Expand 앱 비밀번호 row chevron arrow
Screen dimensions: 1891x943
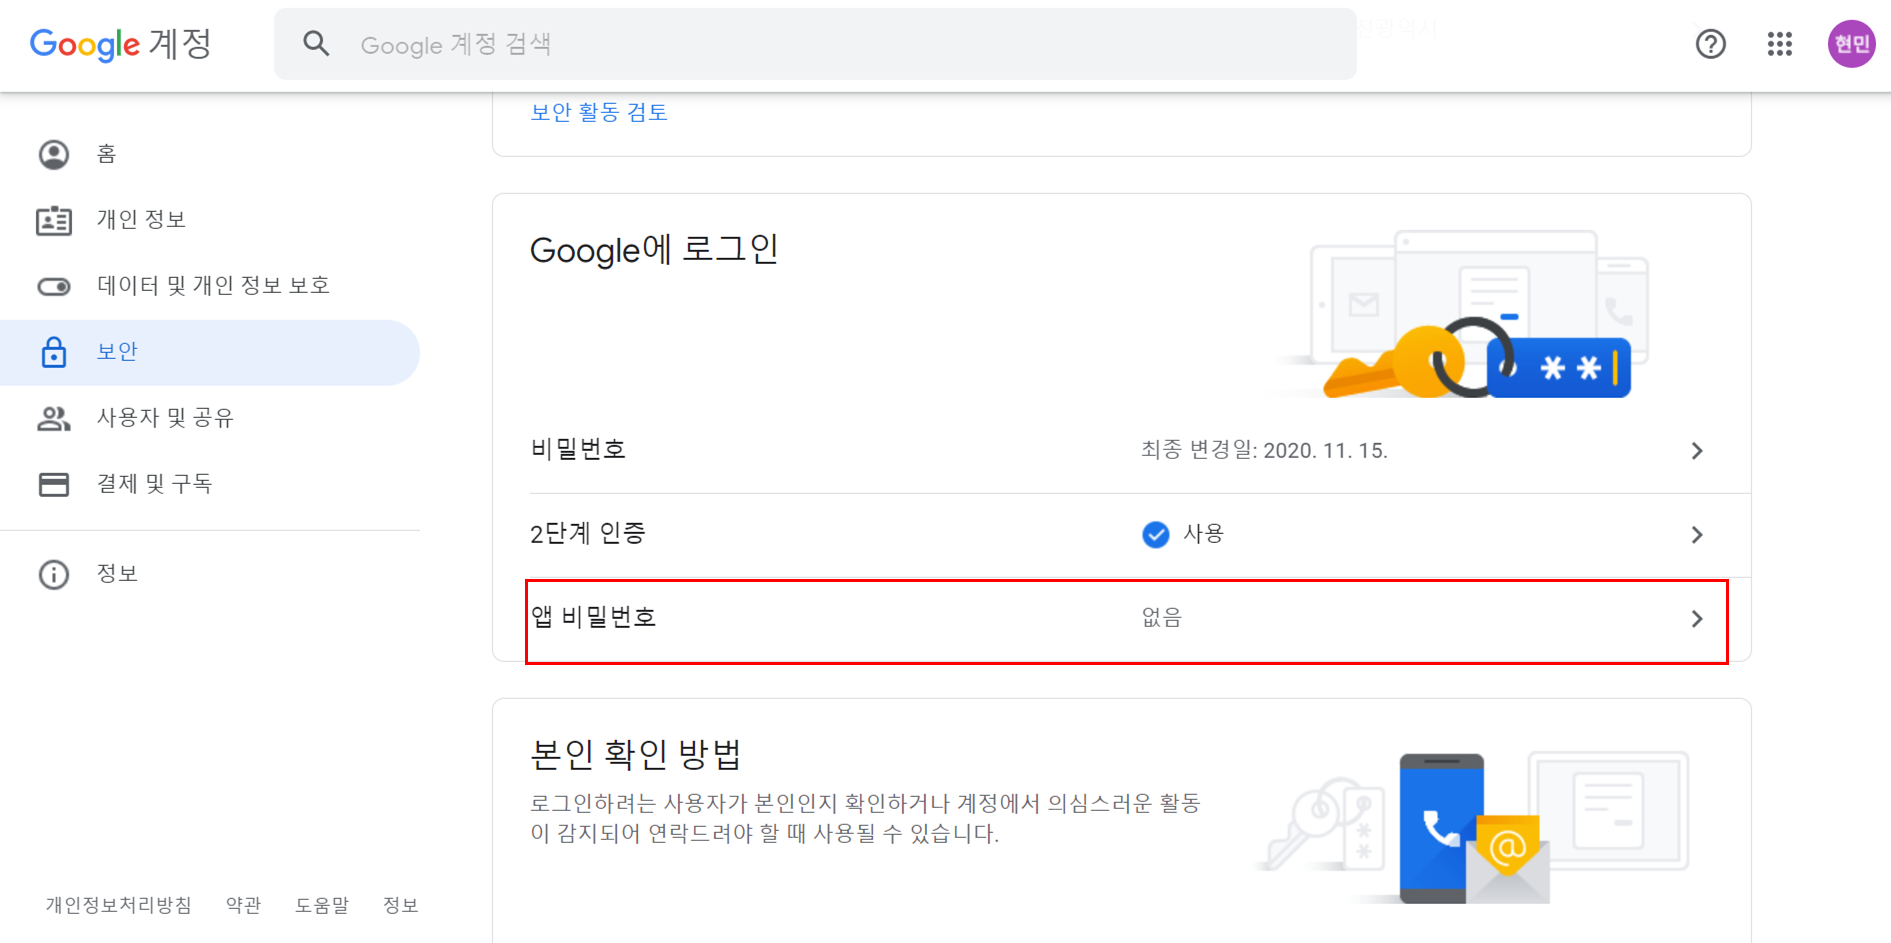pos(1697,619)
